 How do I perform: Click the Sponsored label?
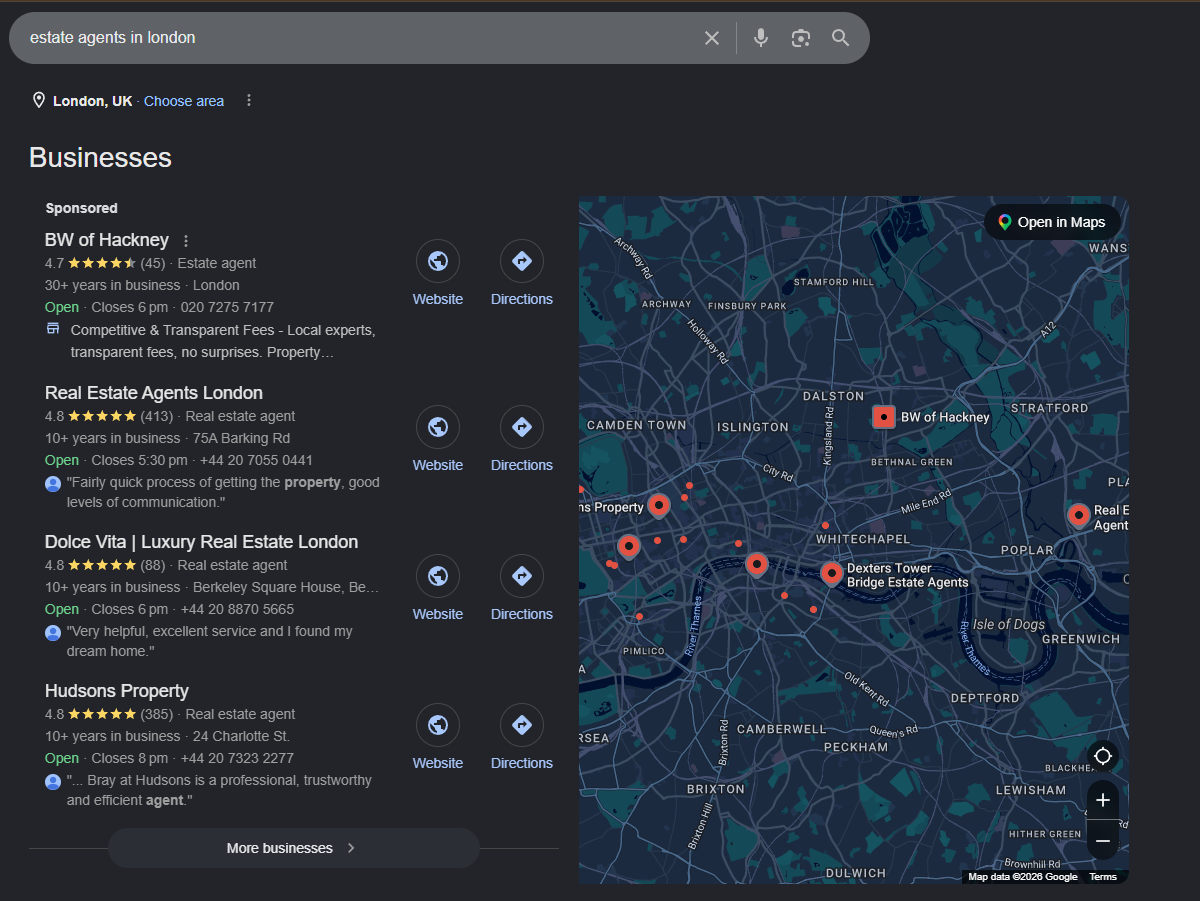tap(82, 208)
